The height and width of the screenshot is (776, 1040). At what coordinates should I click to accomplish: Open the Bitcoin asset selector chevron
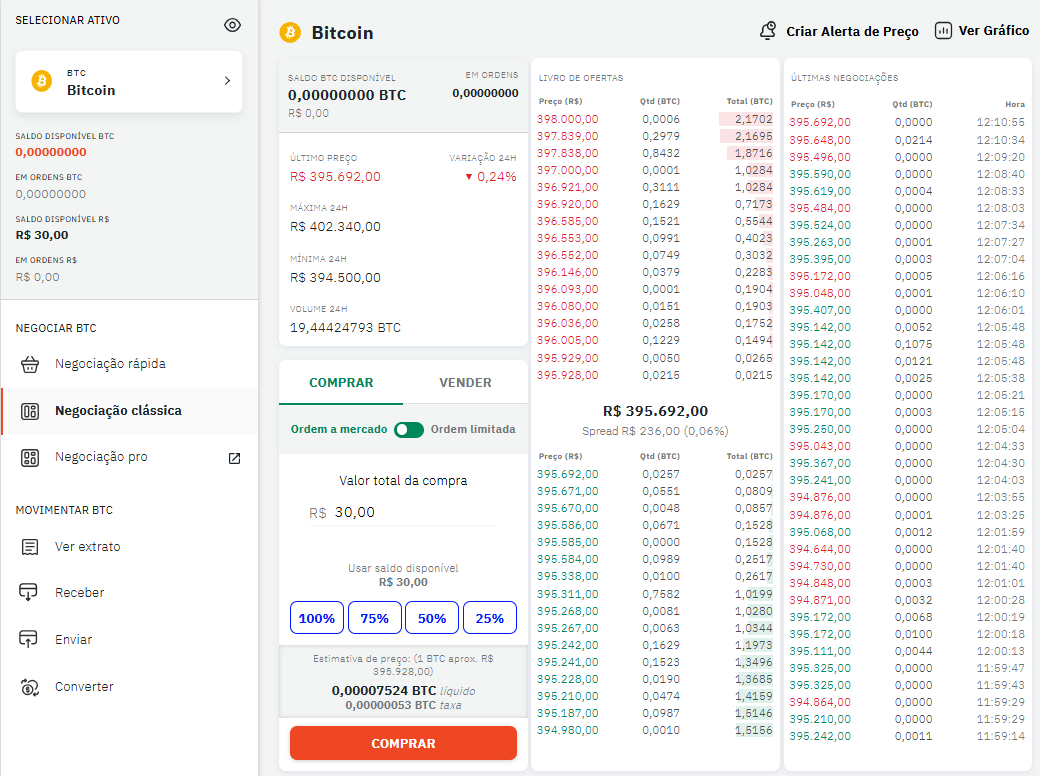(228, 80)
